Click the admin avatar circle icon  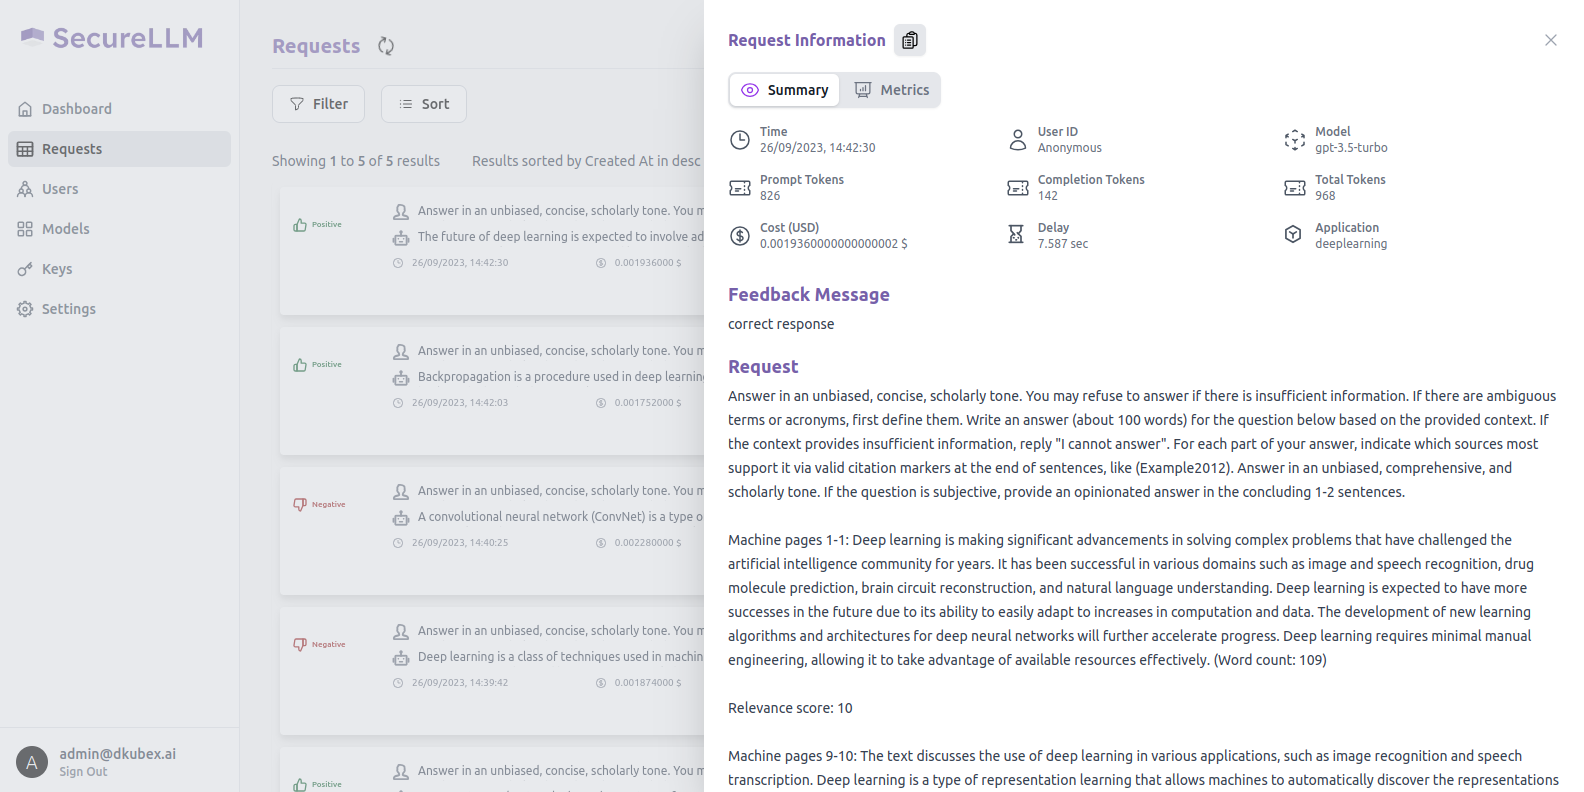coord(32,762)
